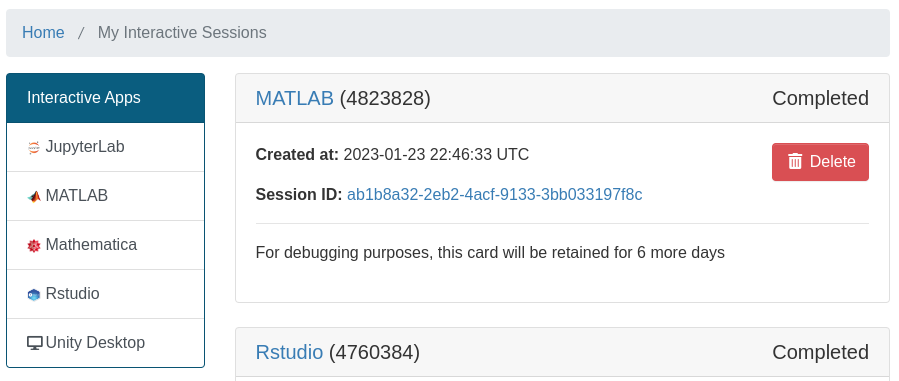Viewport: 899px width, 381px height.
Task: Open the JupyterLab app via its orange icon
Action: 34,148
